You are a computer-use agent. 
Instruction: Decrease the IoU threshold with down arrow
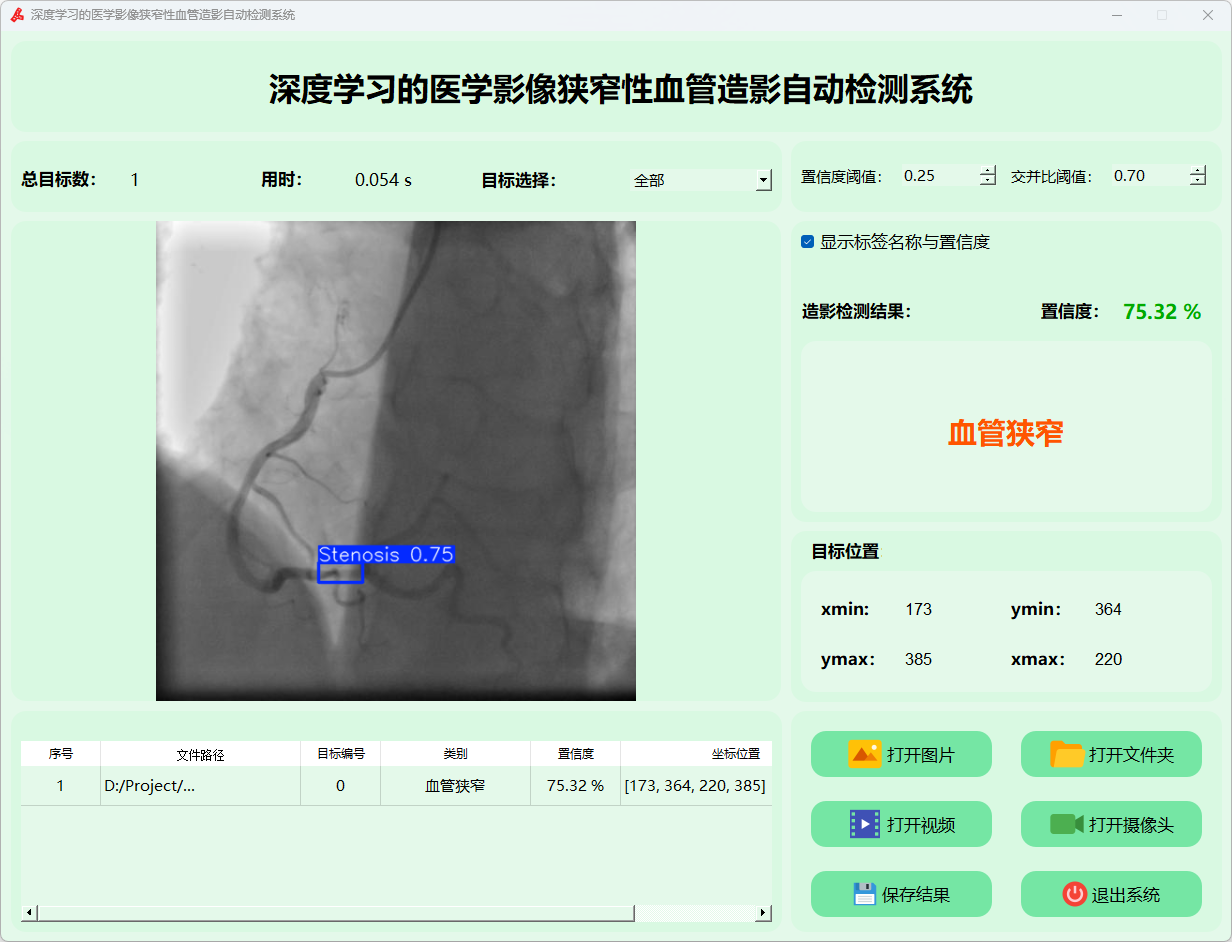[1198, 181]
